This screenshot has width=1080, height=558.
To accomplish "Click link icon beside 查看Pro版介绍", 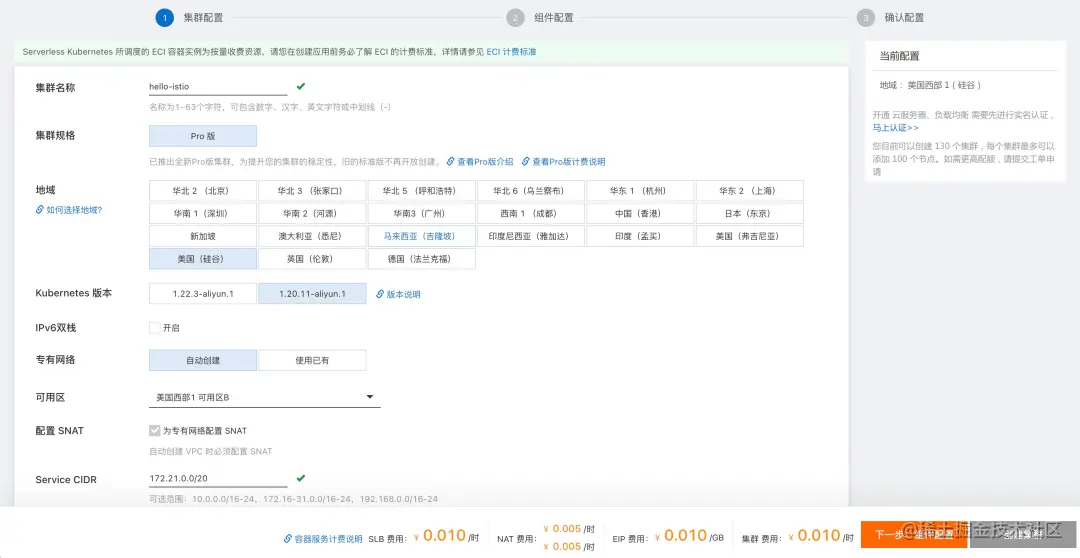I will (x=450, y=162).
